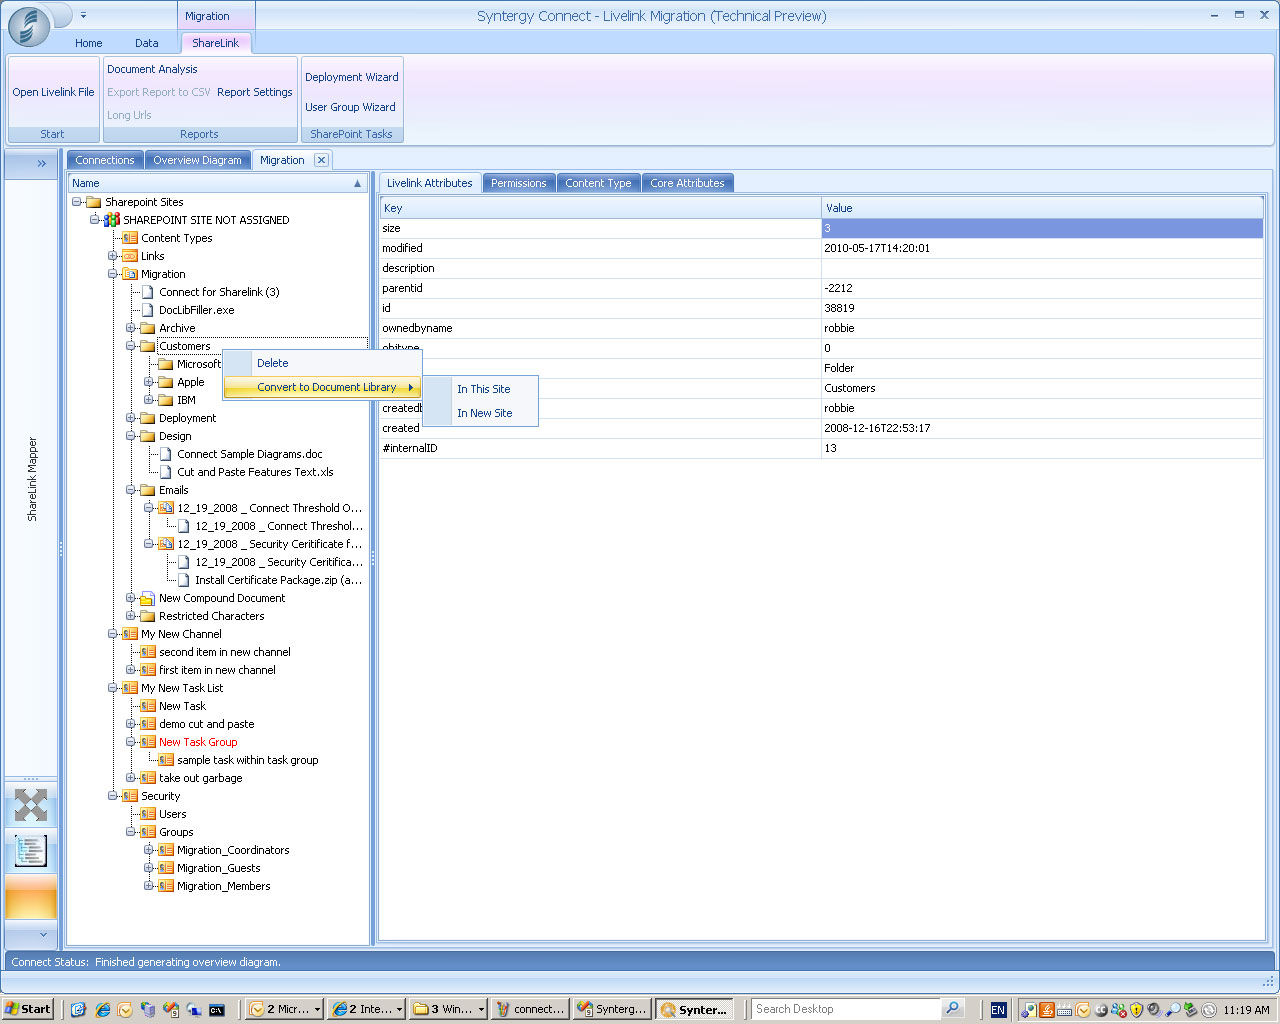Viewport: 1280px width, 1024px height.
Task: Click the Content Types node icon
Action: pos(130,238)
